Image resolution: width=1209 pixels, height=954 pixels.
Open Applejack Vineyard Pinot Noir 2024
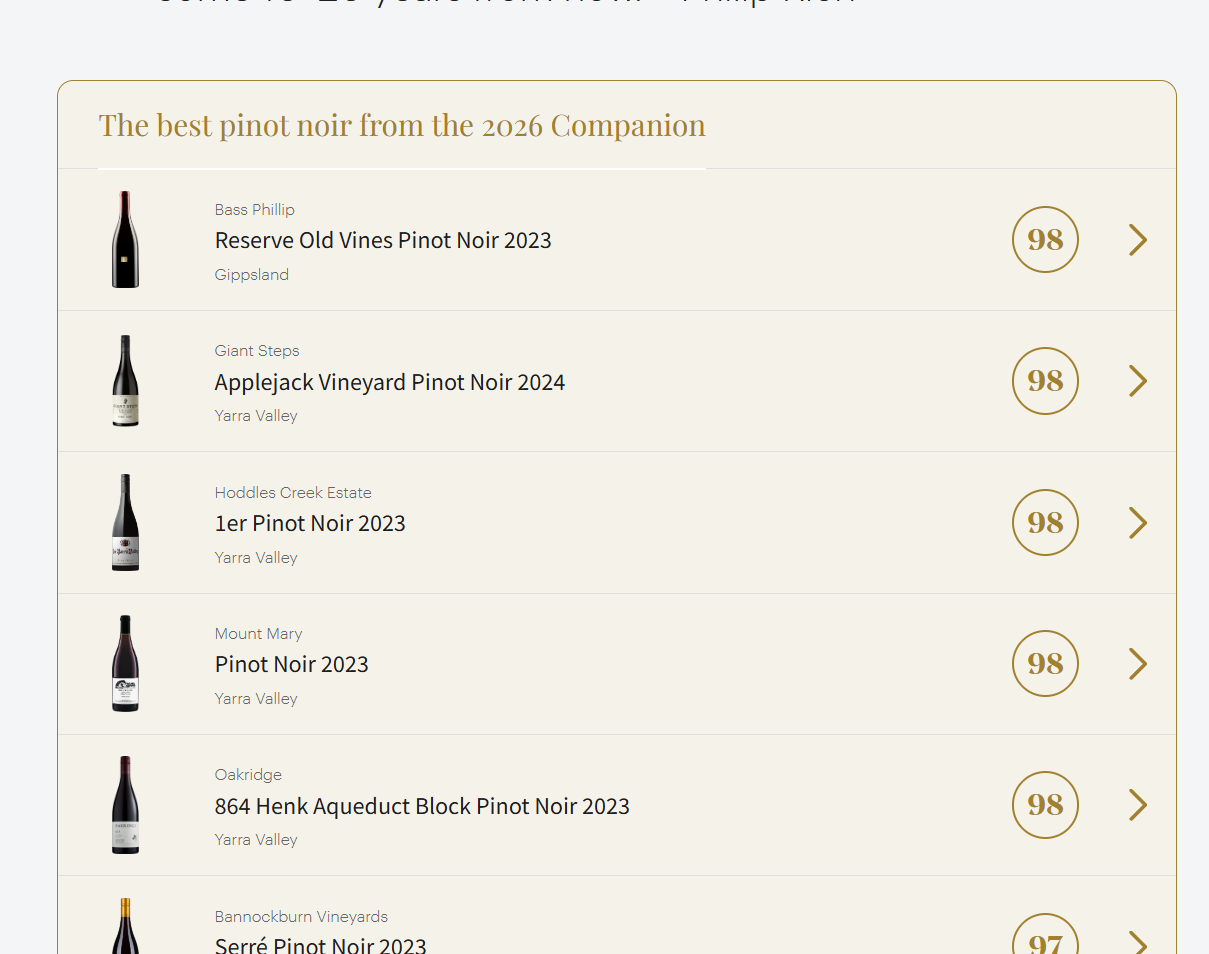click(390, 382)
